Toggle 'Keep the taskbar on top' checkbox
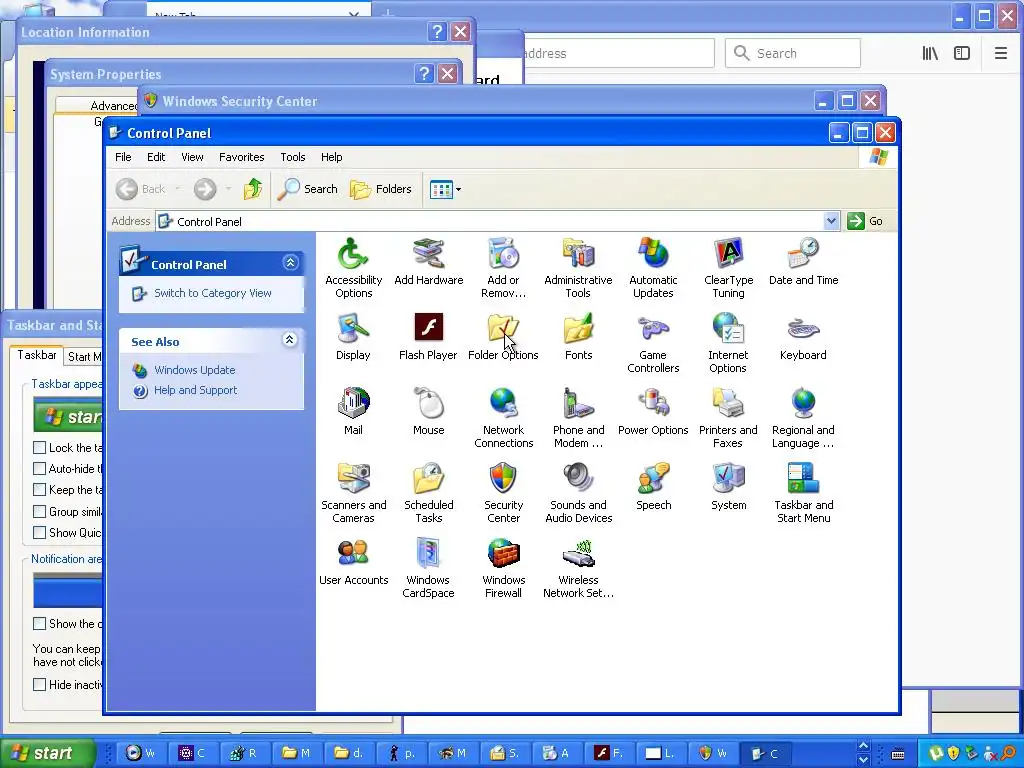The width and height of the screenshot is (1024, 768). click(x=39, y=489)
